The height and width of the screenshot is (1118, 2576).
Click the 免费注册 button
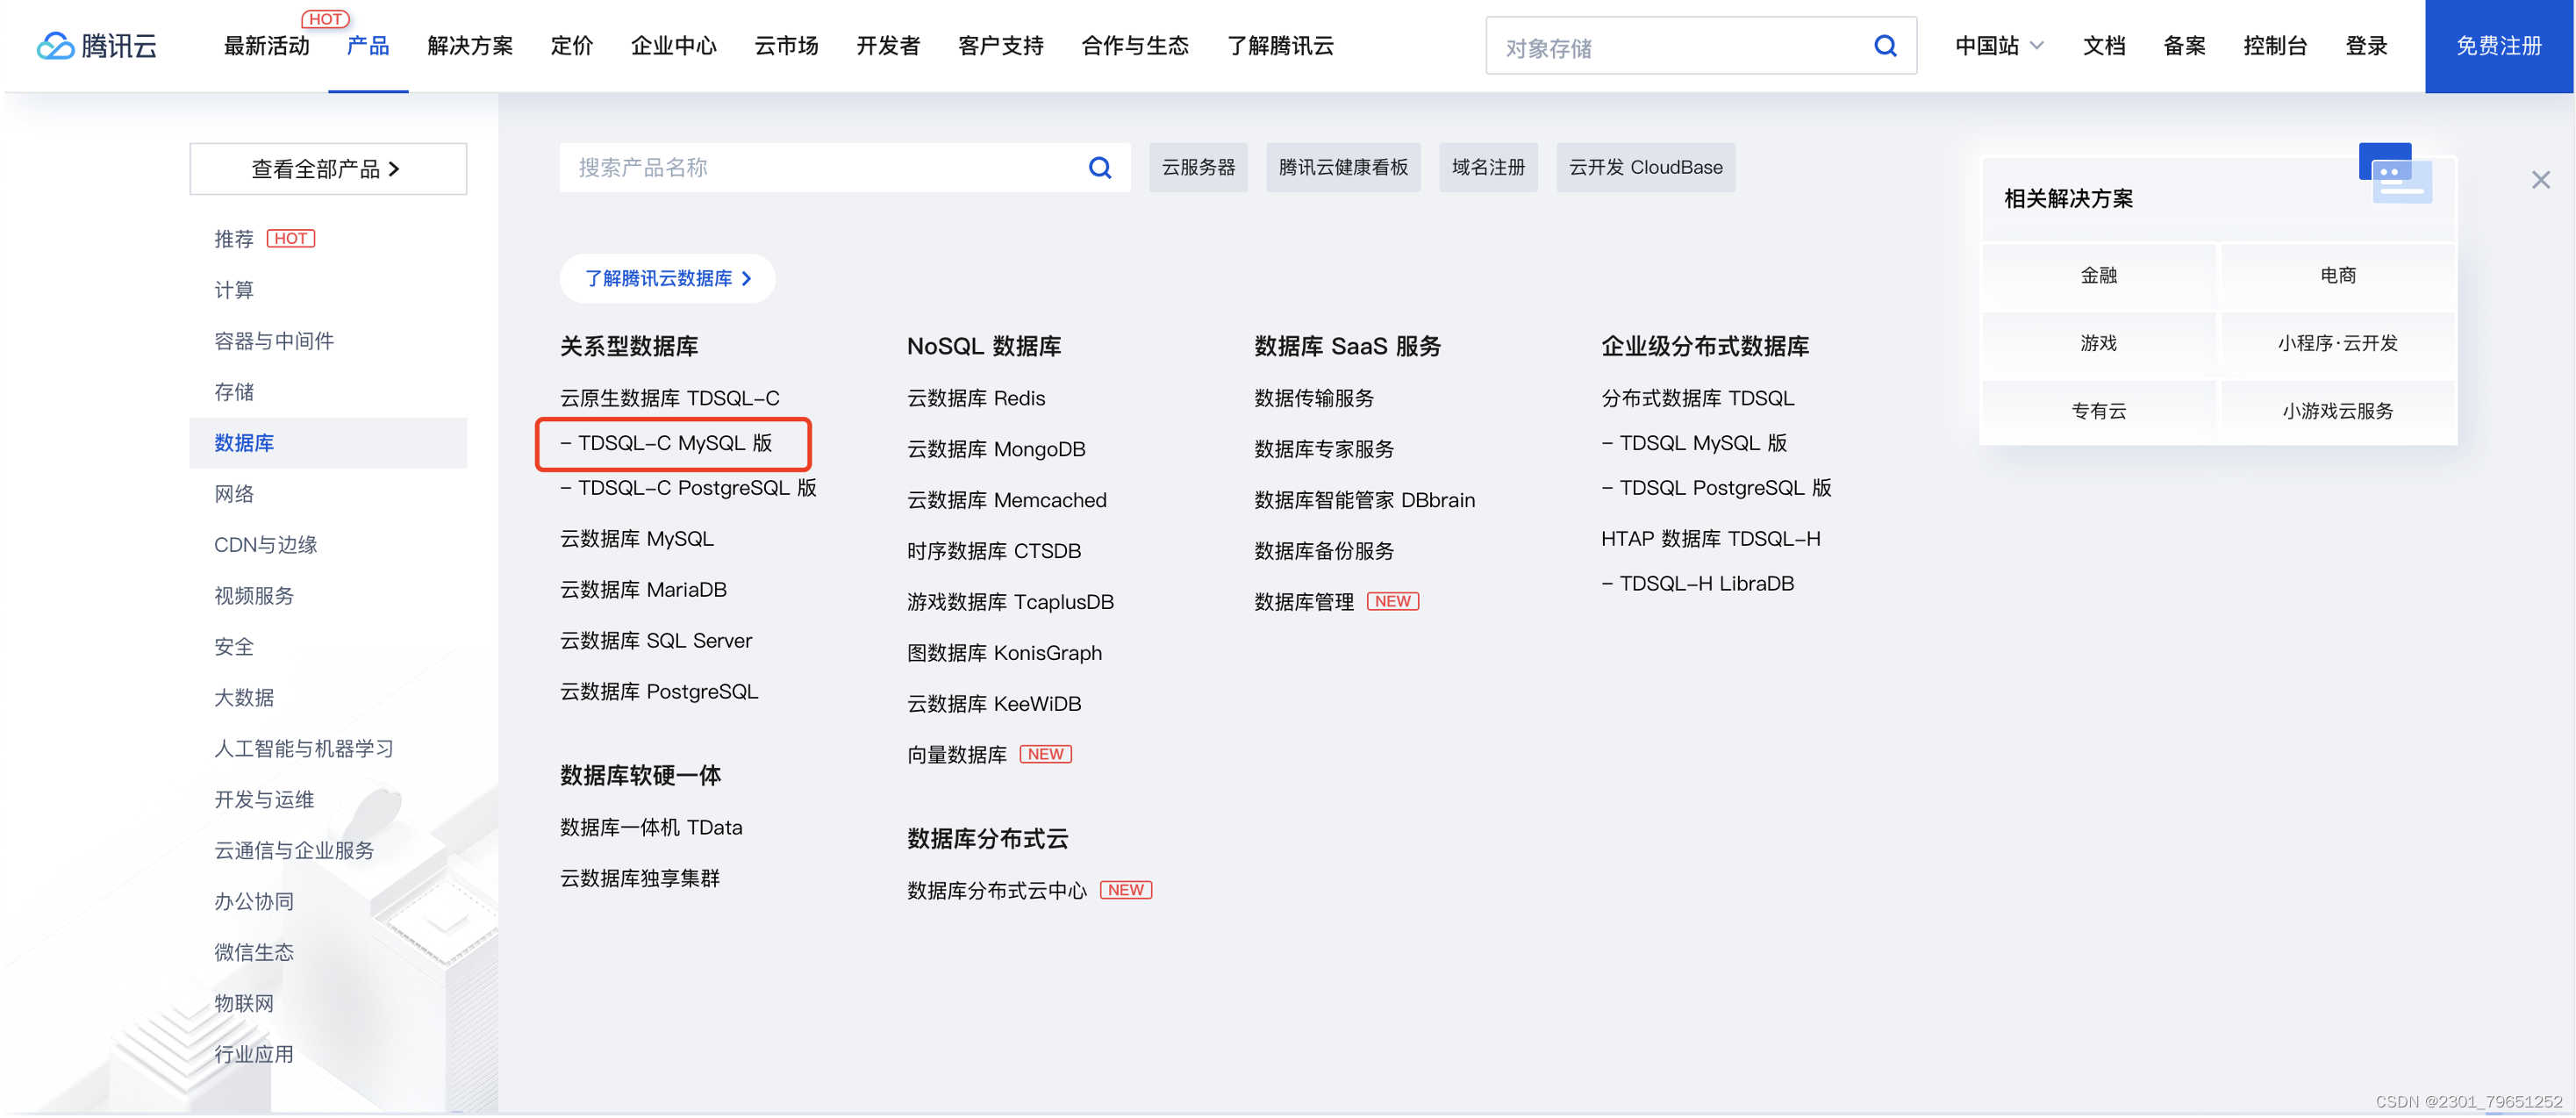2498,46
